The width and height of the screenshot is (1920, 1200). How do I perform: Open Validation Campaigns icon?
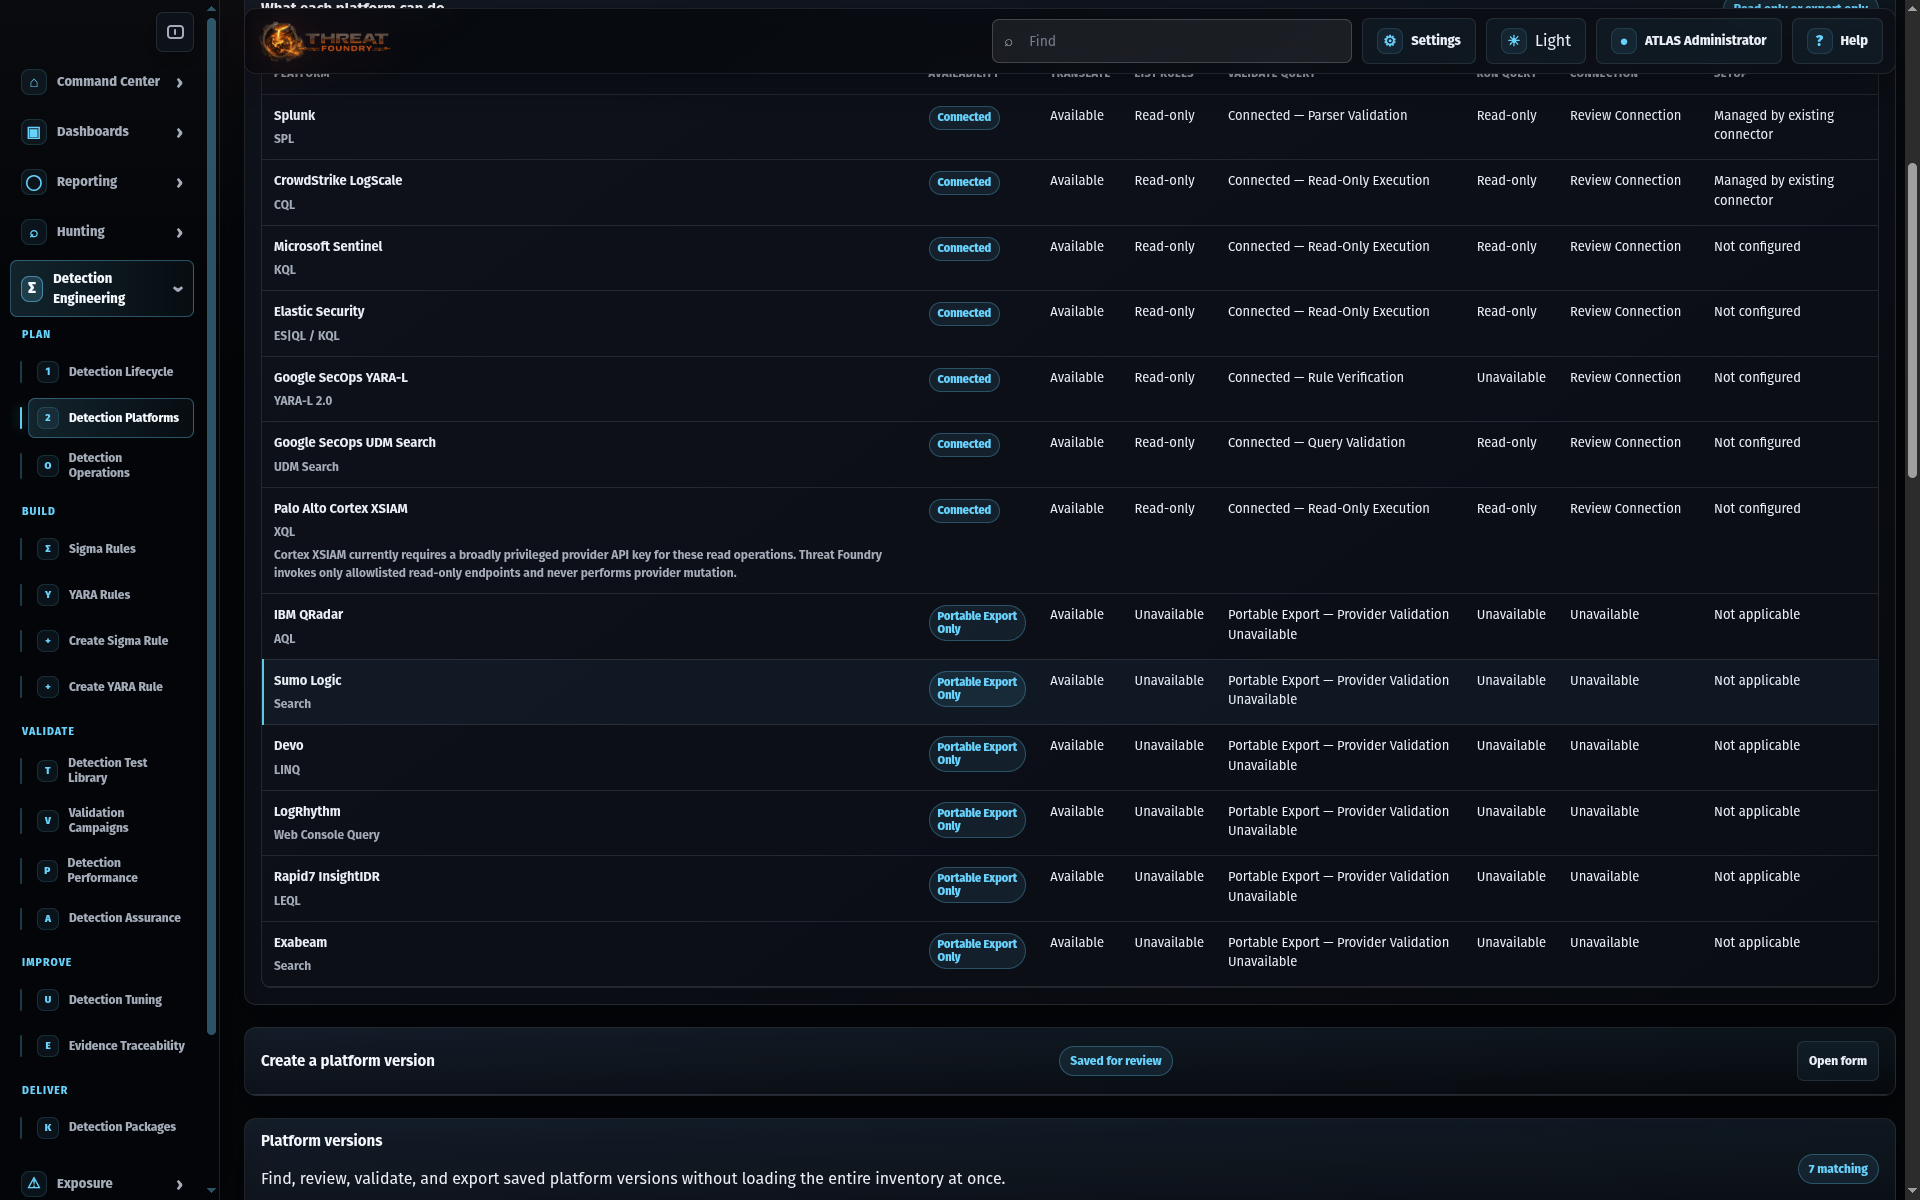point(47,820)
